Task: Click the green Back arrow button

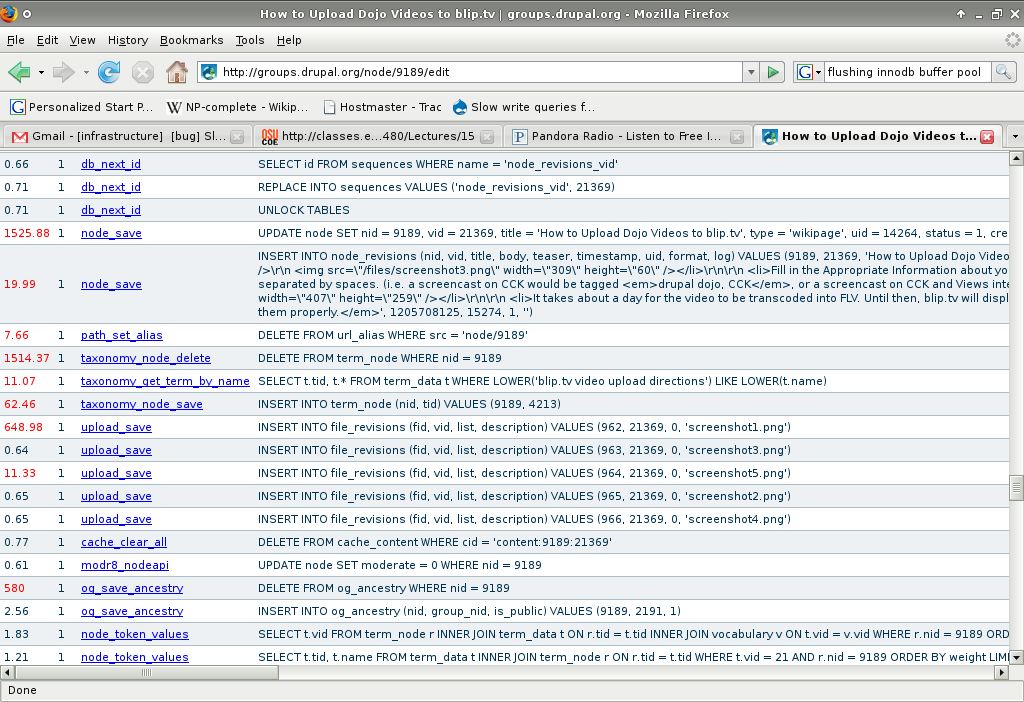Action: (19, 72)
